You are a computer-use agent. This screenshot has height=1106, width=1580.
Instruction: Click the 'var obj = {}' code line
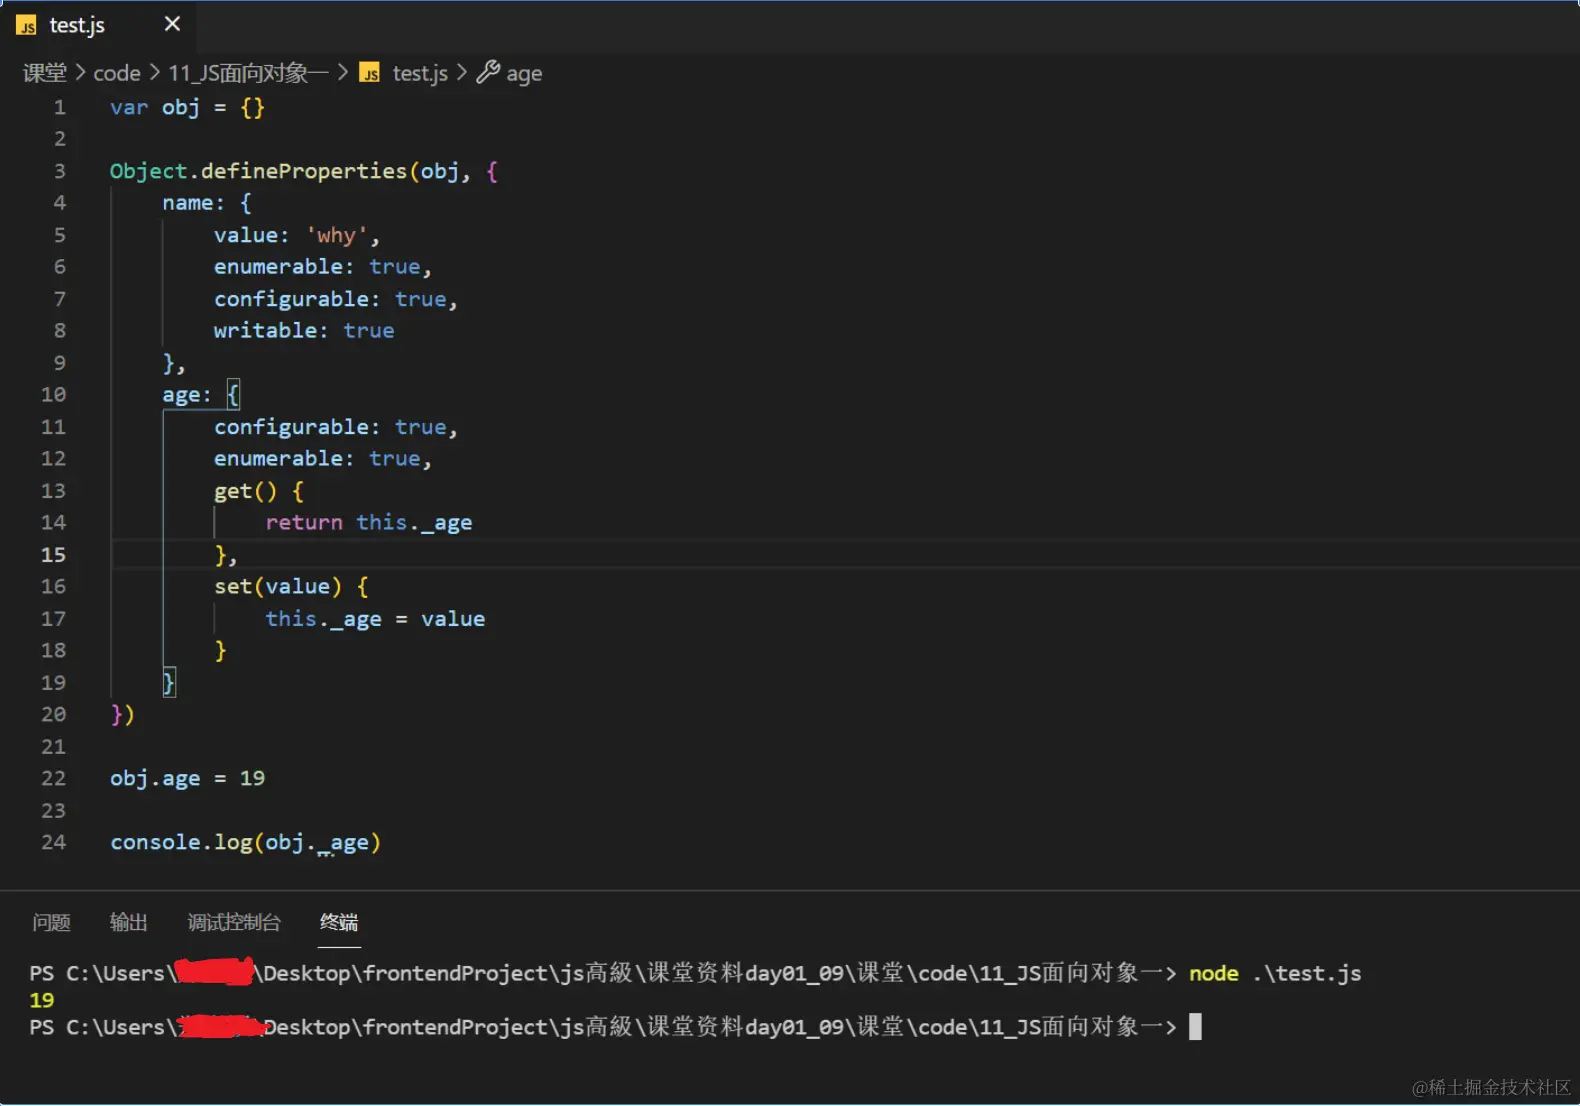(187, 107)
